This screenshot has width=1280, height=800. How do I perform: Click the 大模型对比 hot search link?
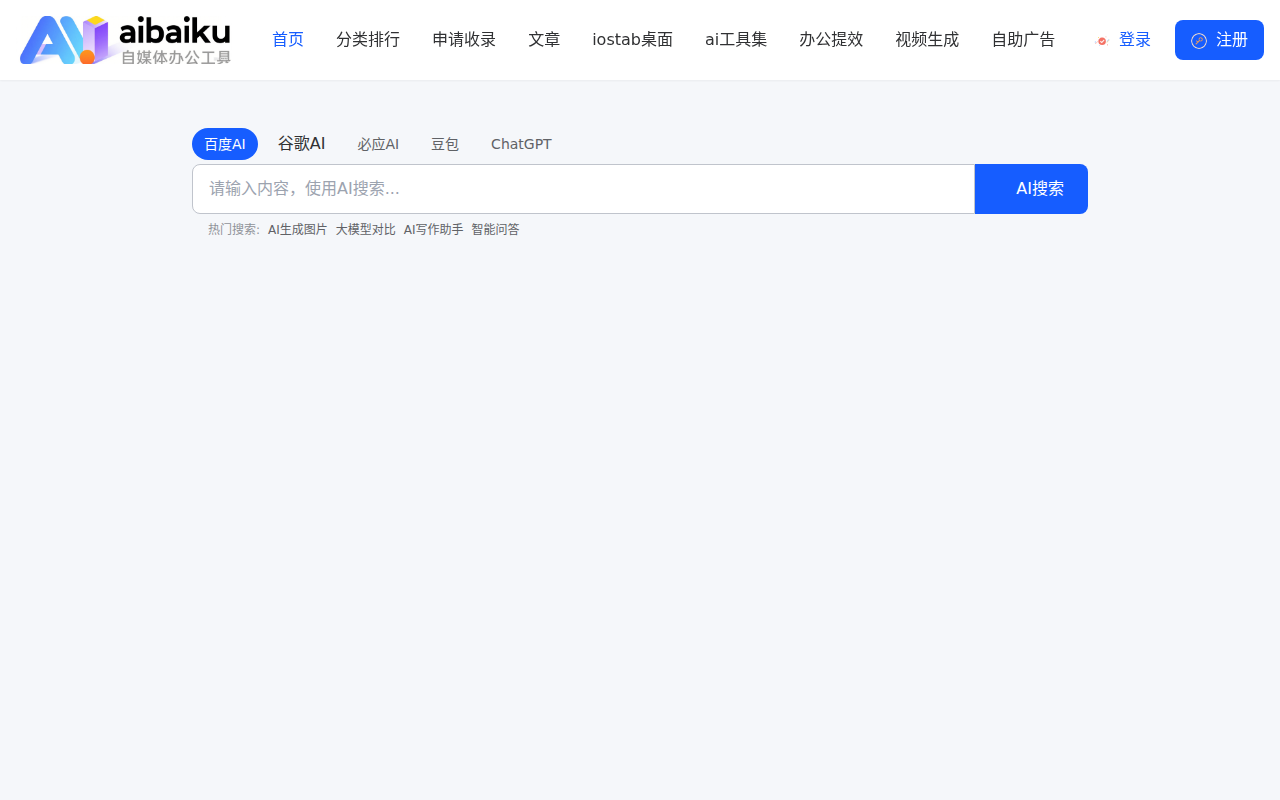(365, 229)
